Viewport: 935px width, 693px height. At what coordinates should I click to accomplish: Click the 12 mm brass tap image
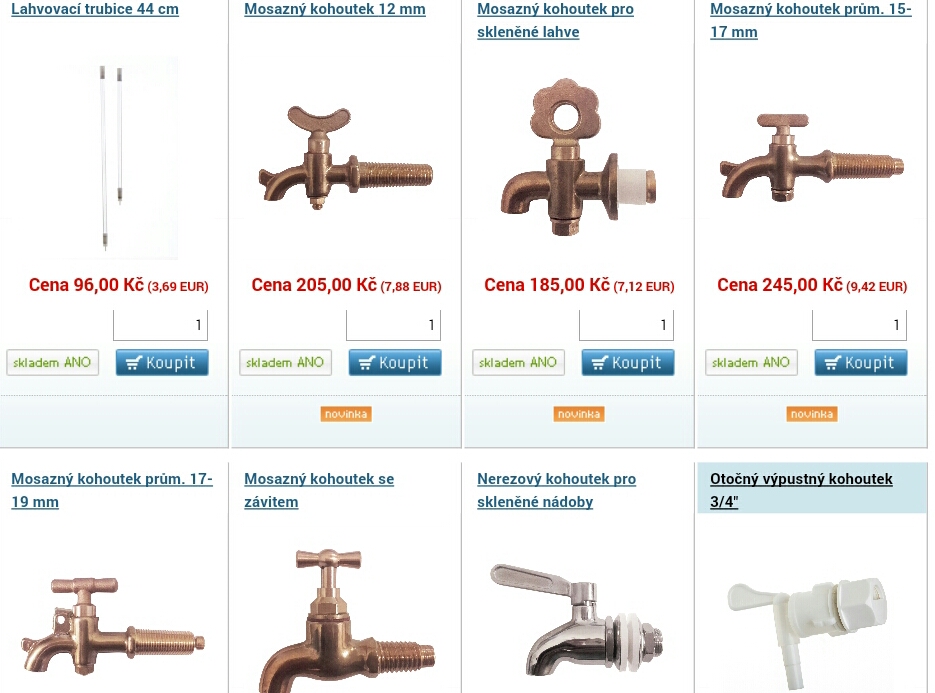coord(346,158)
